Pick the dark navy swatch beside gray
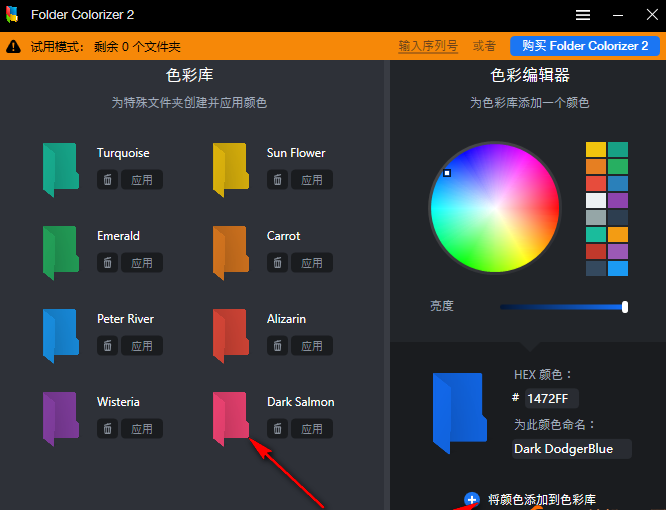Viewport: 666px width, 510px height. (x=618, y=217)
